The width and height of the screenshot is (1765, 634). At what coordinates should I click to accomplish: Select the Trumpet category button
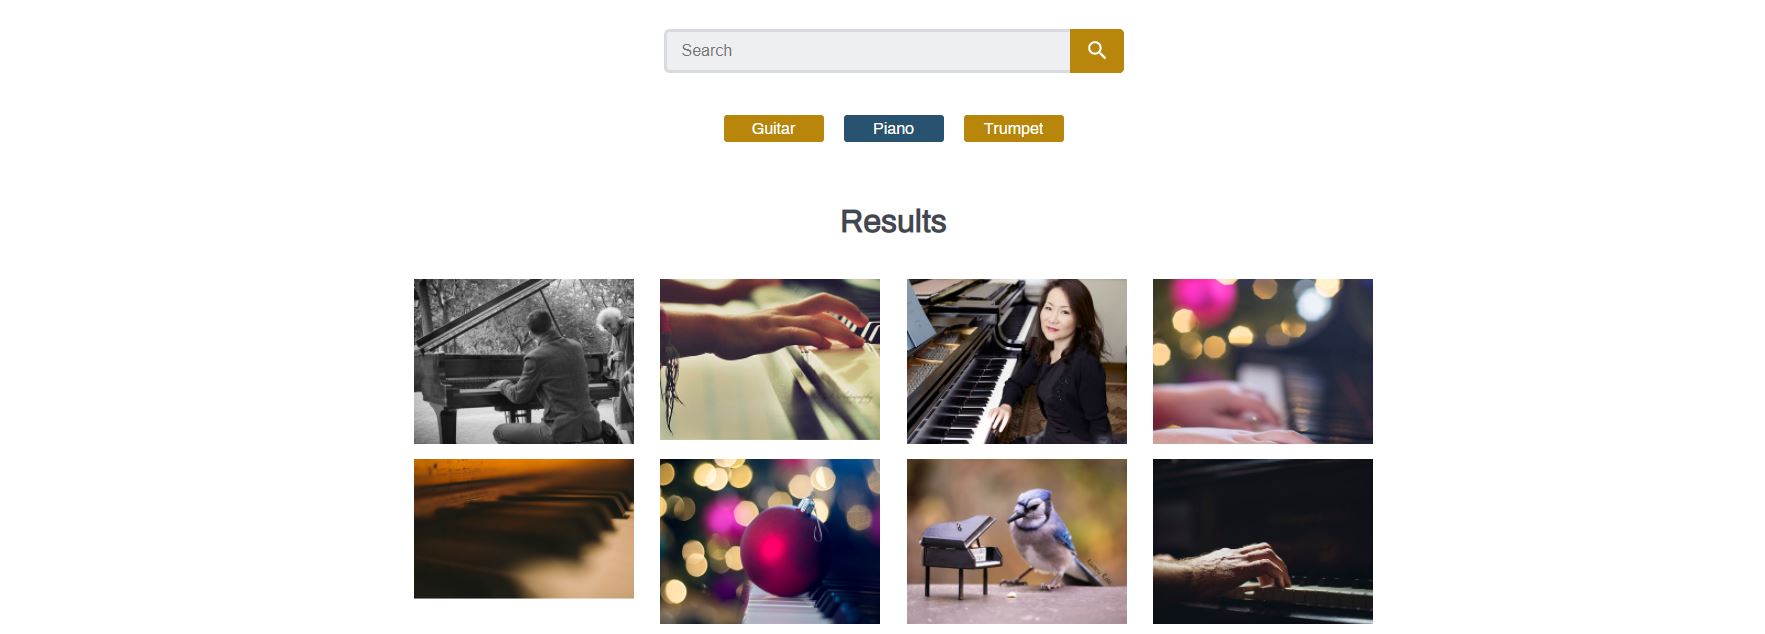click(x=1013, y=129)
